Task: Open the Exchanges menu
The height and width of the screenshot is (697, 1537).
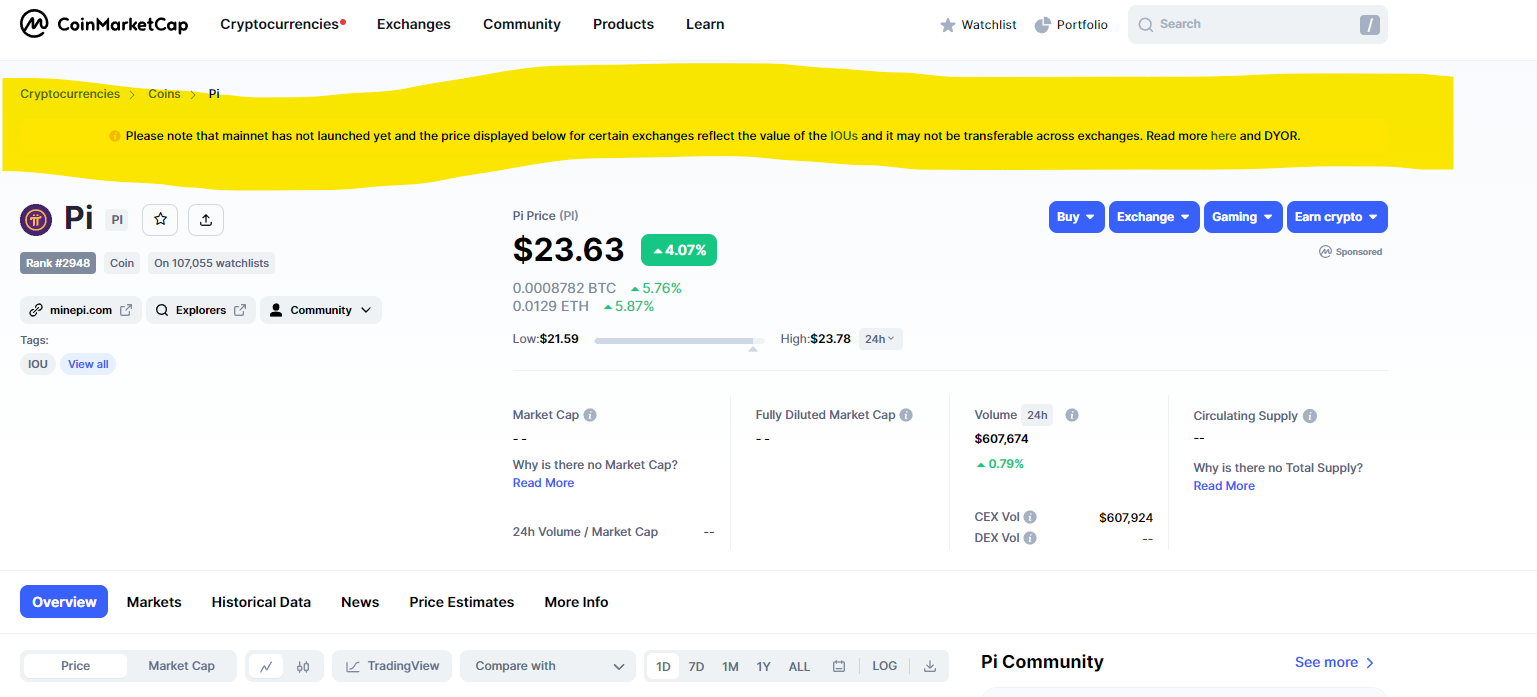Action: [x=414, y=24]
